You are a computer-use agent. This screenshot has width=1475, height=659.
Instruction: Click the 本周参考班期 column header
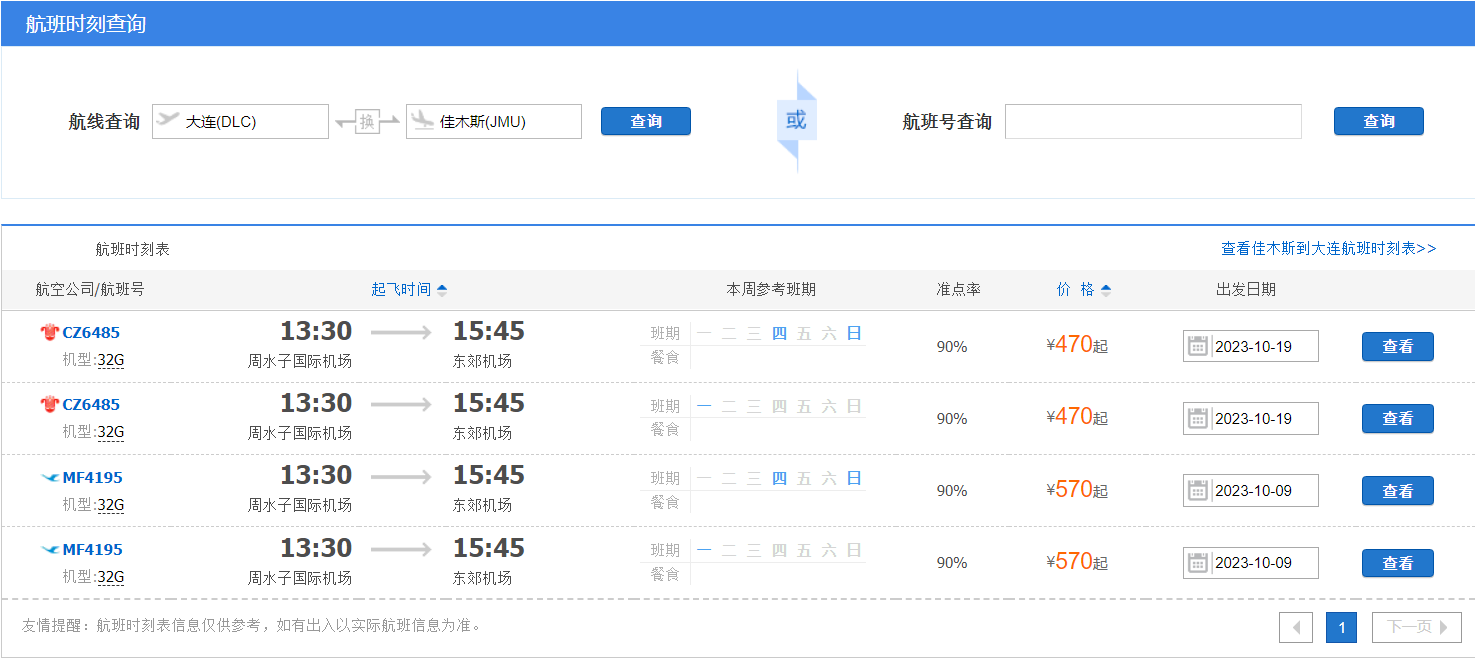pos(771,289)
